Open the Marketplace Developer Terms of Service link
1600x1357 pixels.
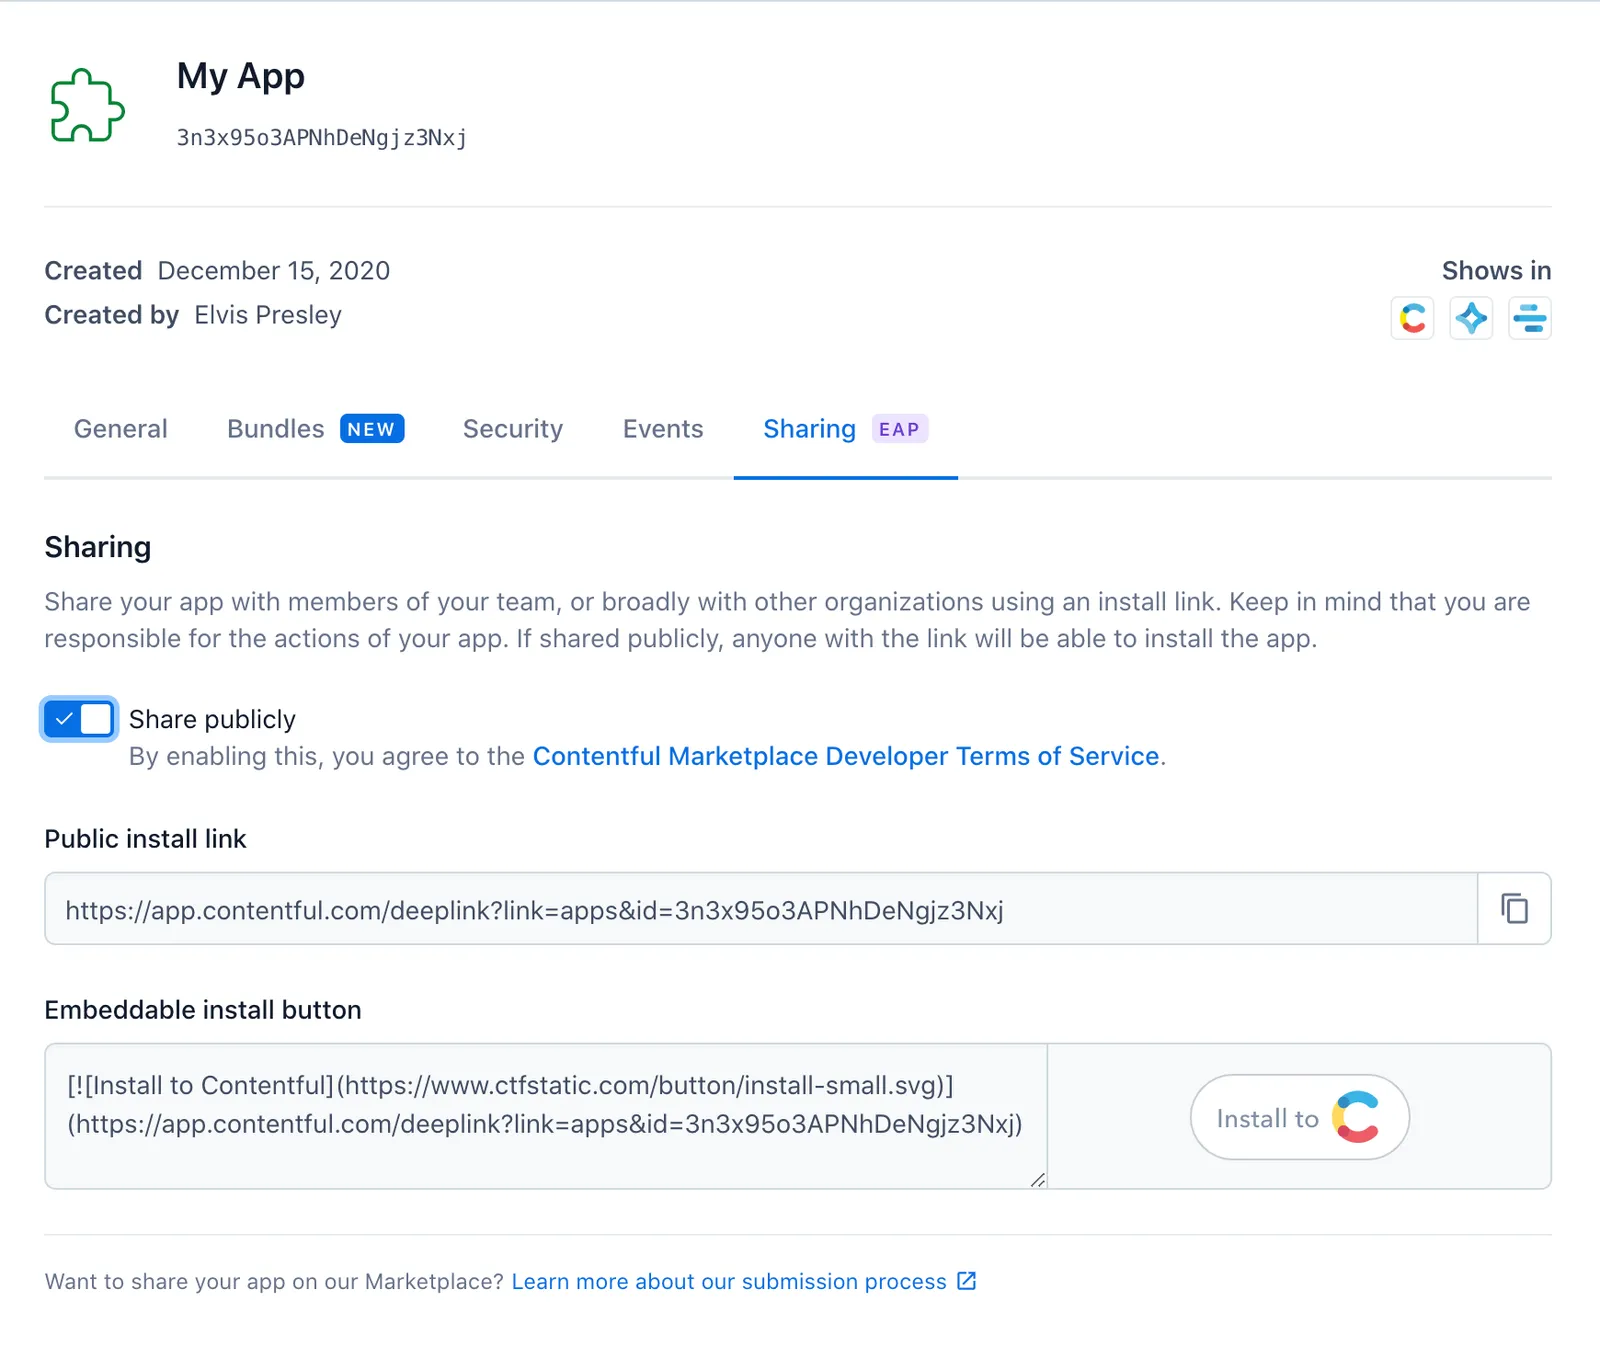click(846, 756)
